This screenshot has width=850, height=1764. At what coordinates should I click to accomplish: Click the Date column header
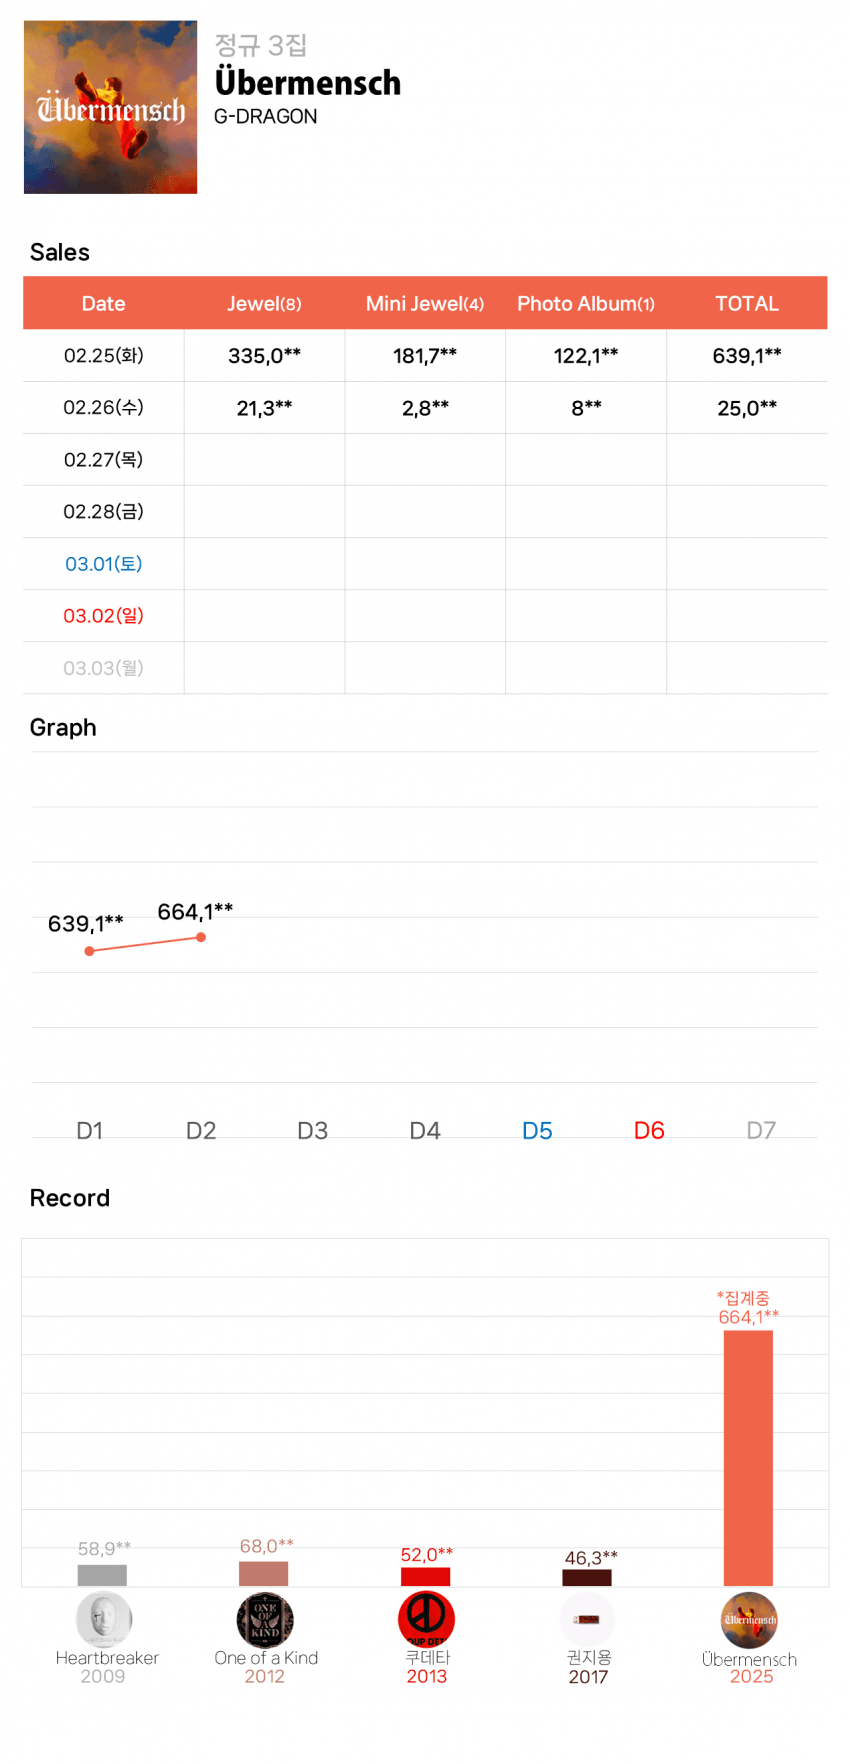(103, 303)
